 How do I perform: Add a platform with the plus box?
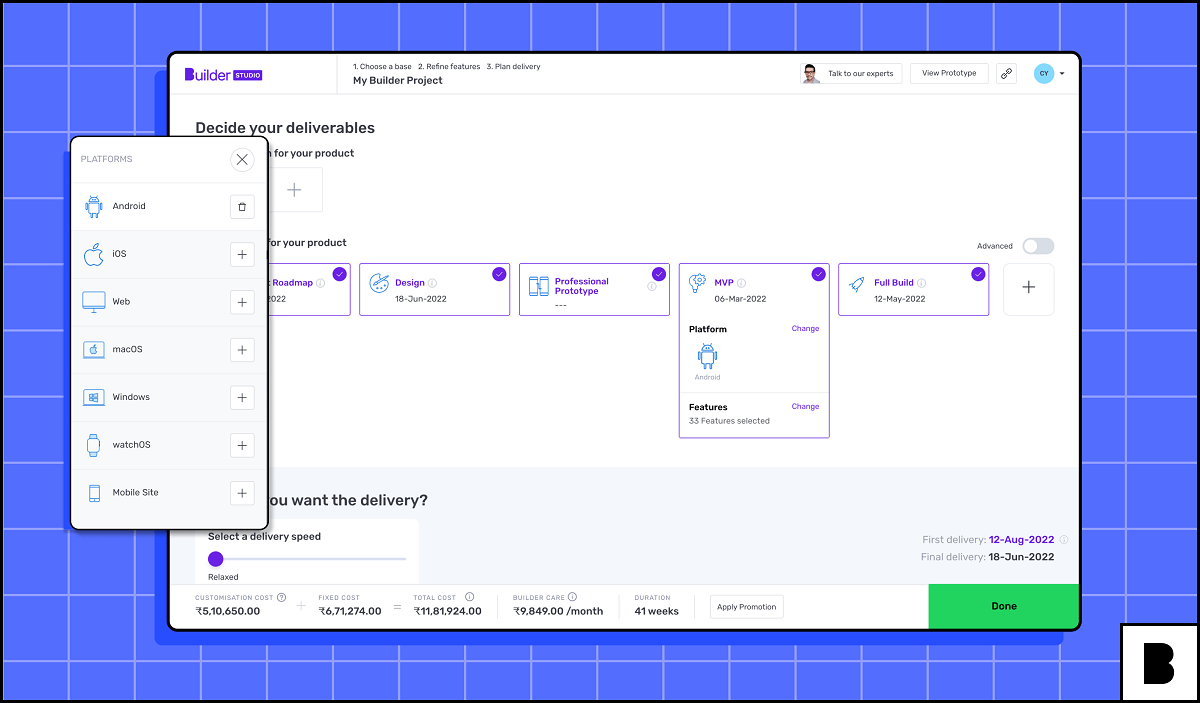[294, 189]
